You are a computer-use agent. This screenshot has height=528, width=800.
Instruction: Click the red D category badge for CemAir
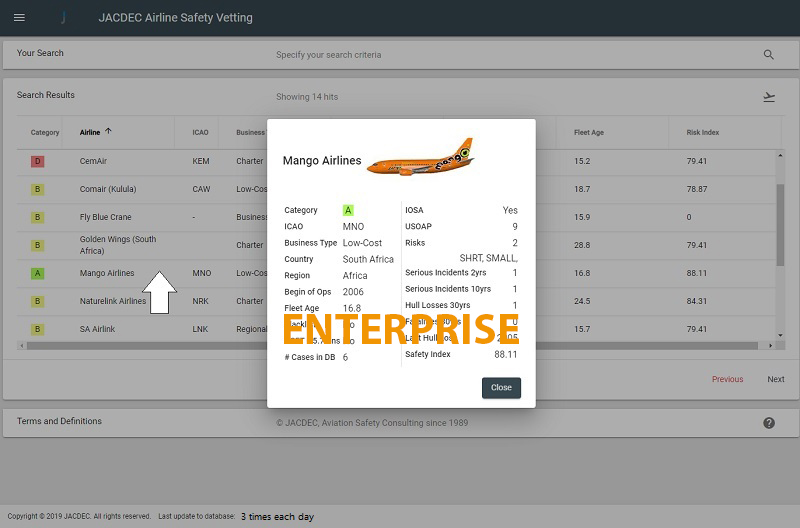pyautogui.click(x=37, y=161)
